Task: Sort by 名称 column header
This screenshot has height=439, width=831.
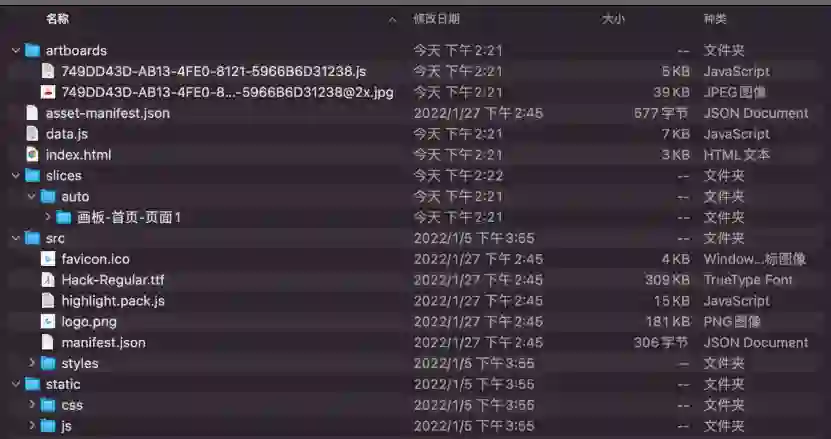Action: click(x=57, y=19)
